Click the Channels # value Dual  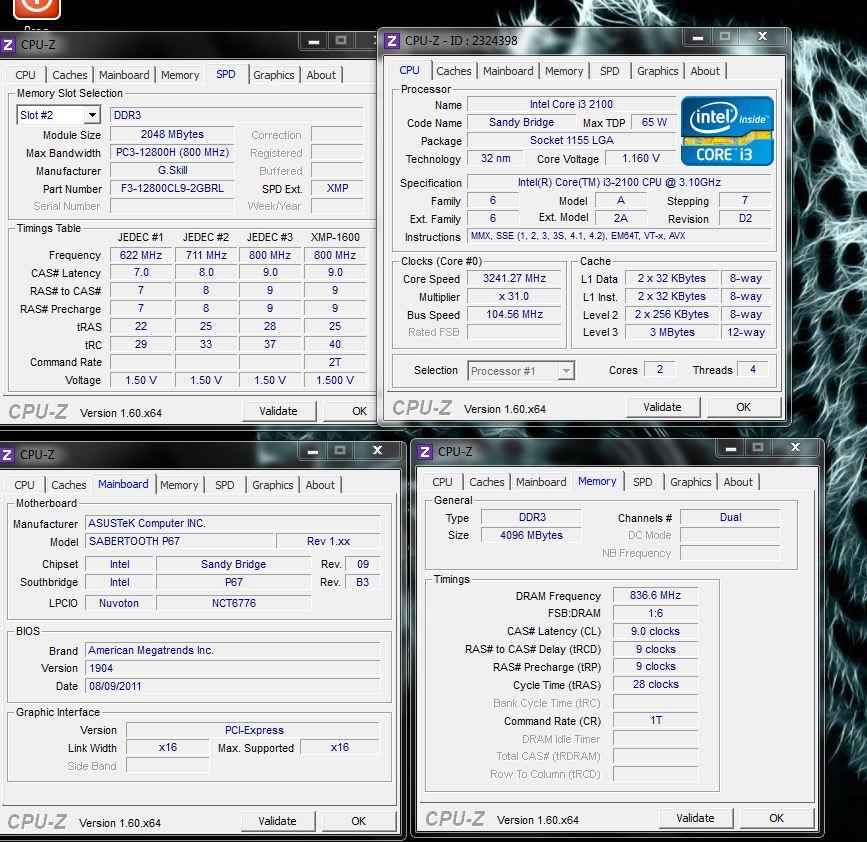pos(730,517)
